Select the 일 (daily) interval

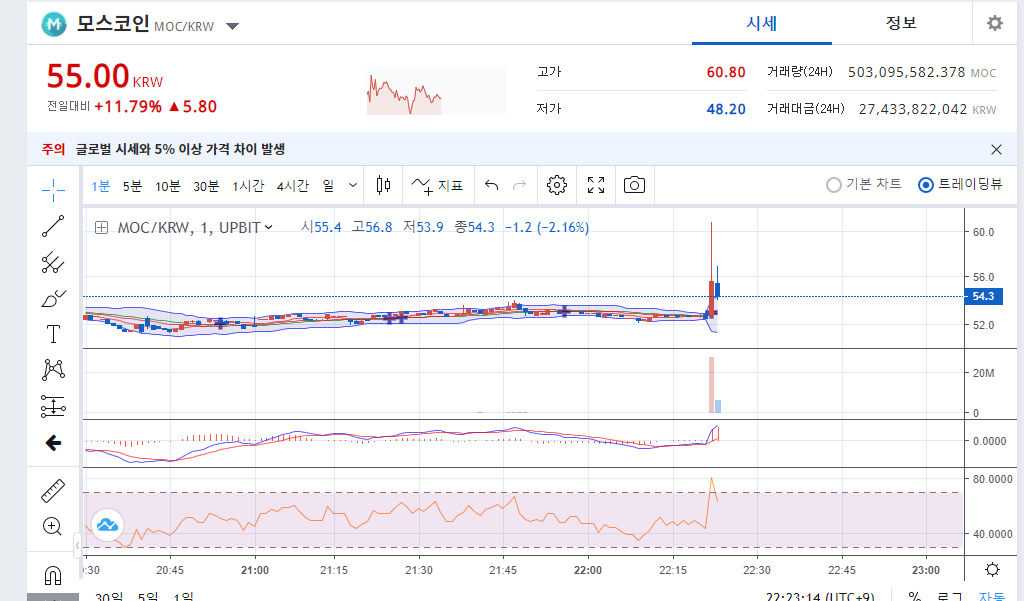tap(328, 186)
